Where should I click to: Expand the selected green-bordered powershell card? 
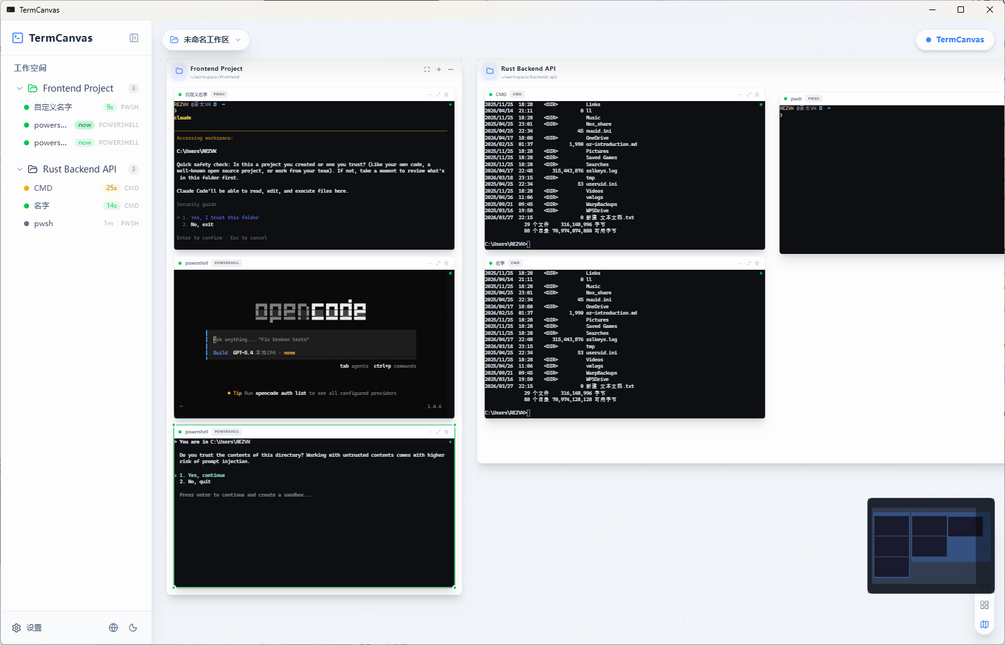click(438, 431)
